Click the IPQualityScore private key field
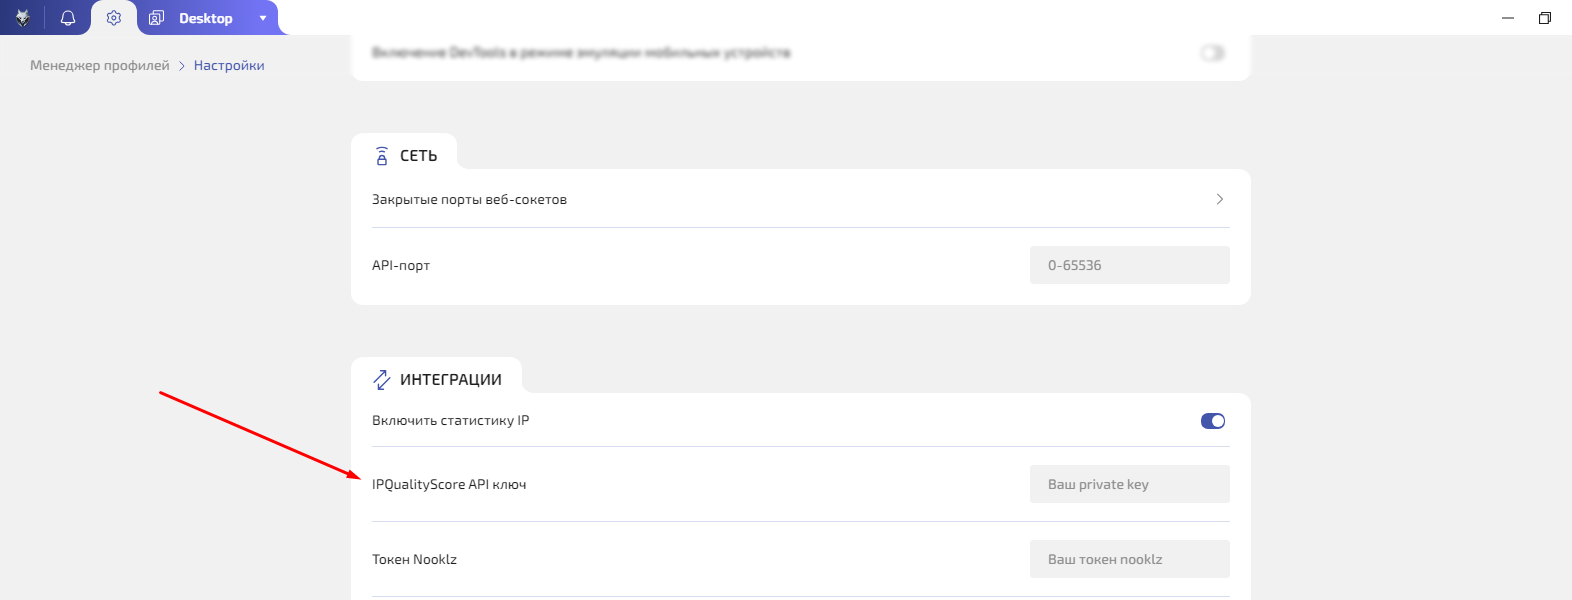 [x=1129, y=484]
